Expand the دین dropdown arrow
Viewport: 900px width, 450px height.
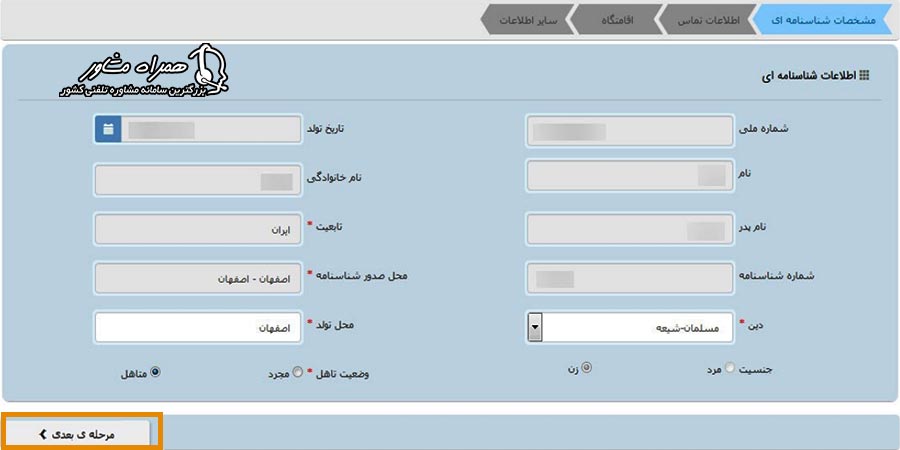534,327
